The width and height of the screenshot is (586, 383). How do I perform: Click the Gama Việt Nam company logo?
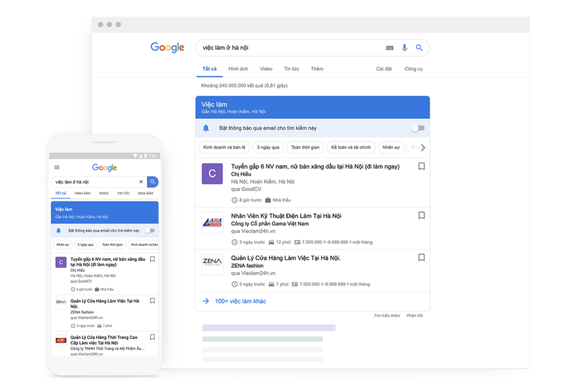(x=212, y=223)
